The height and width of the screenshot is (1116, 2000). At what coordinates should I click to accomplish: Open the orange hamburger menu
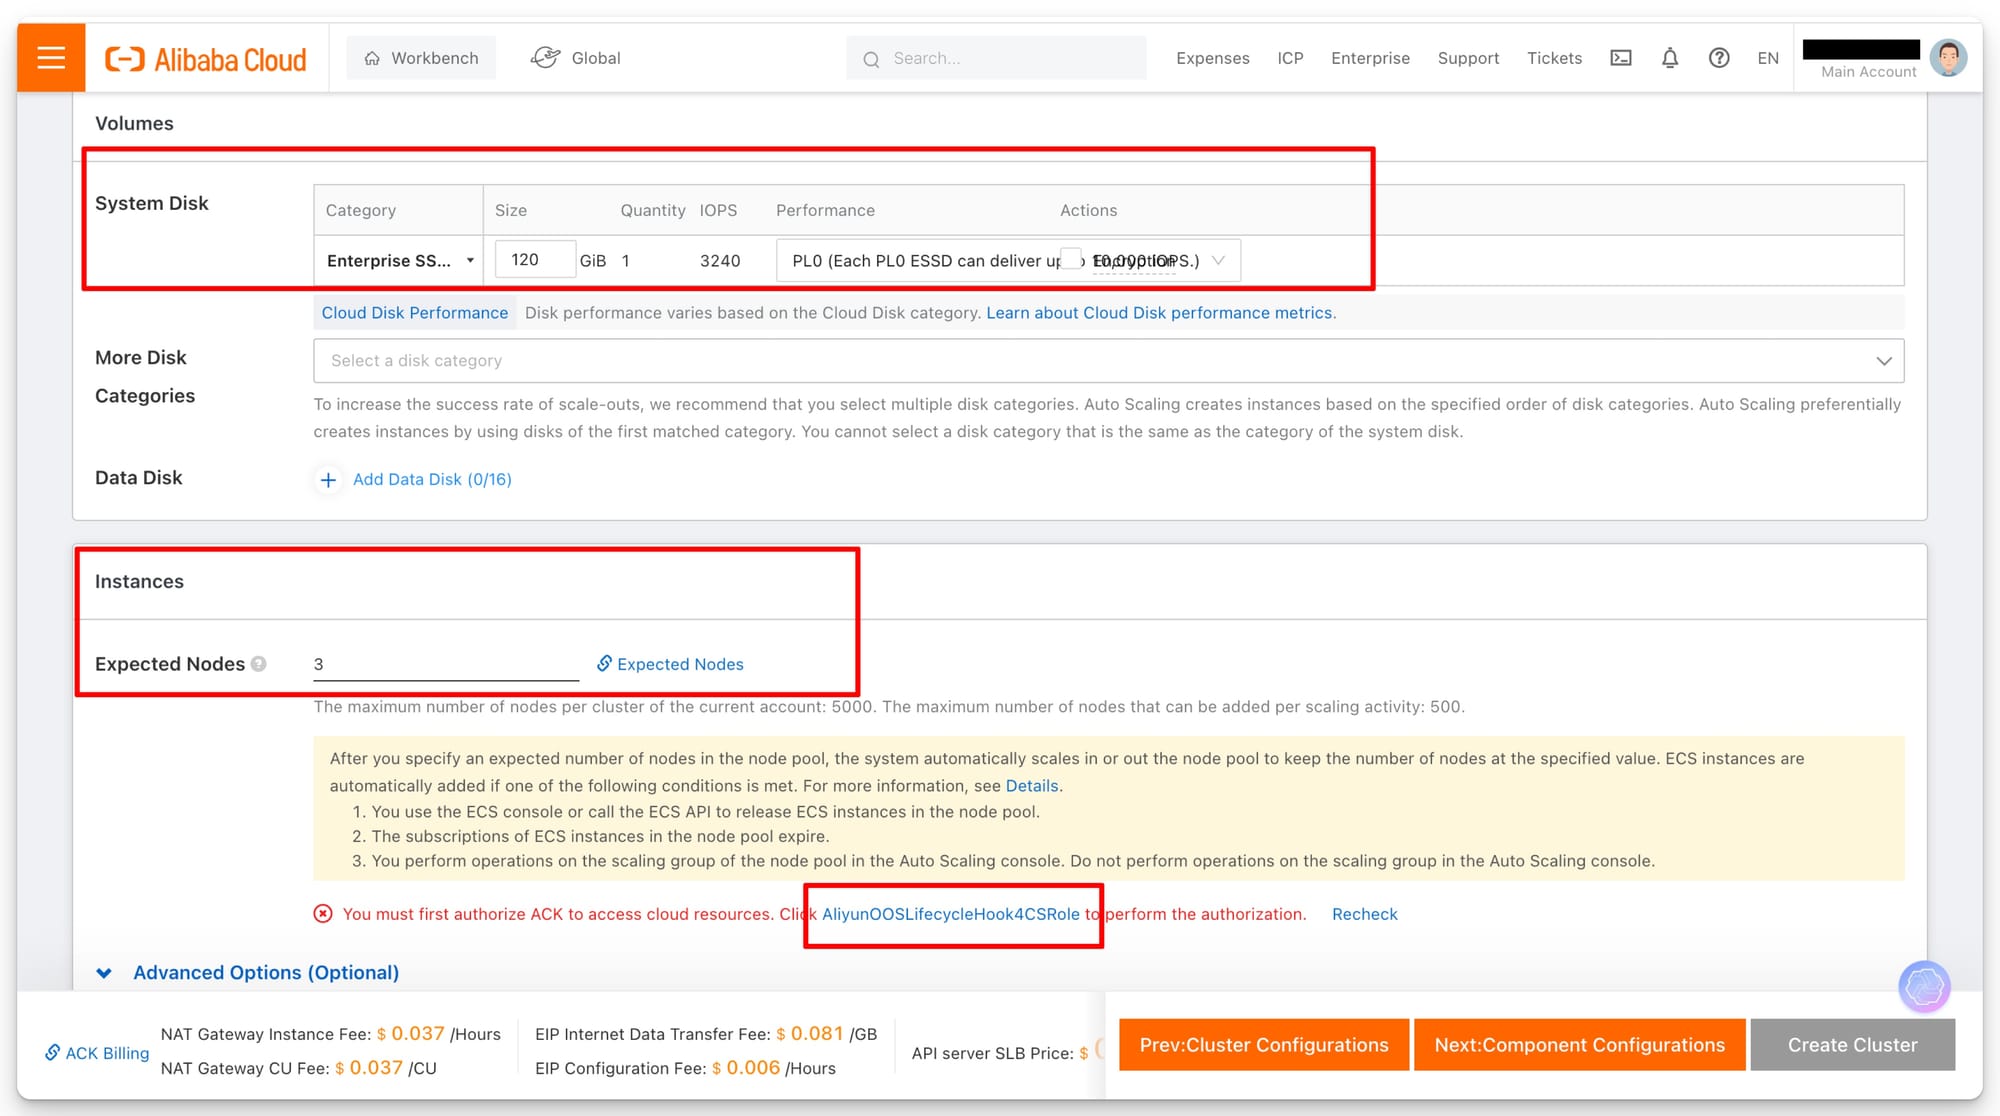point(51,58)
